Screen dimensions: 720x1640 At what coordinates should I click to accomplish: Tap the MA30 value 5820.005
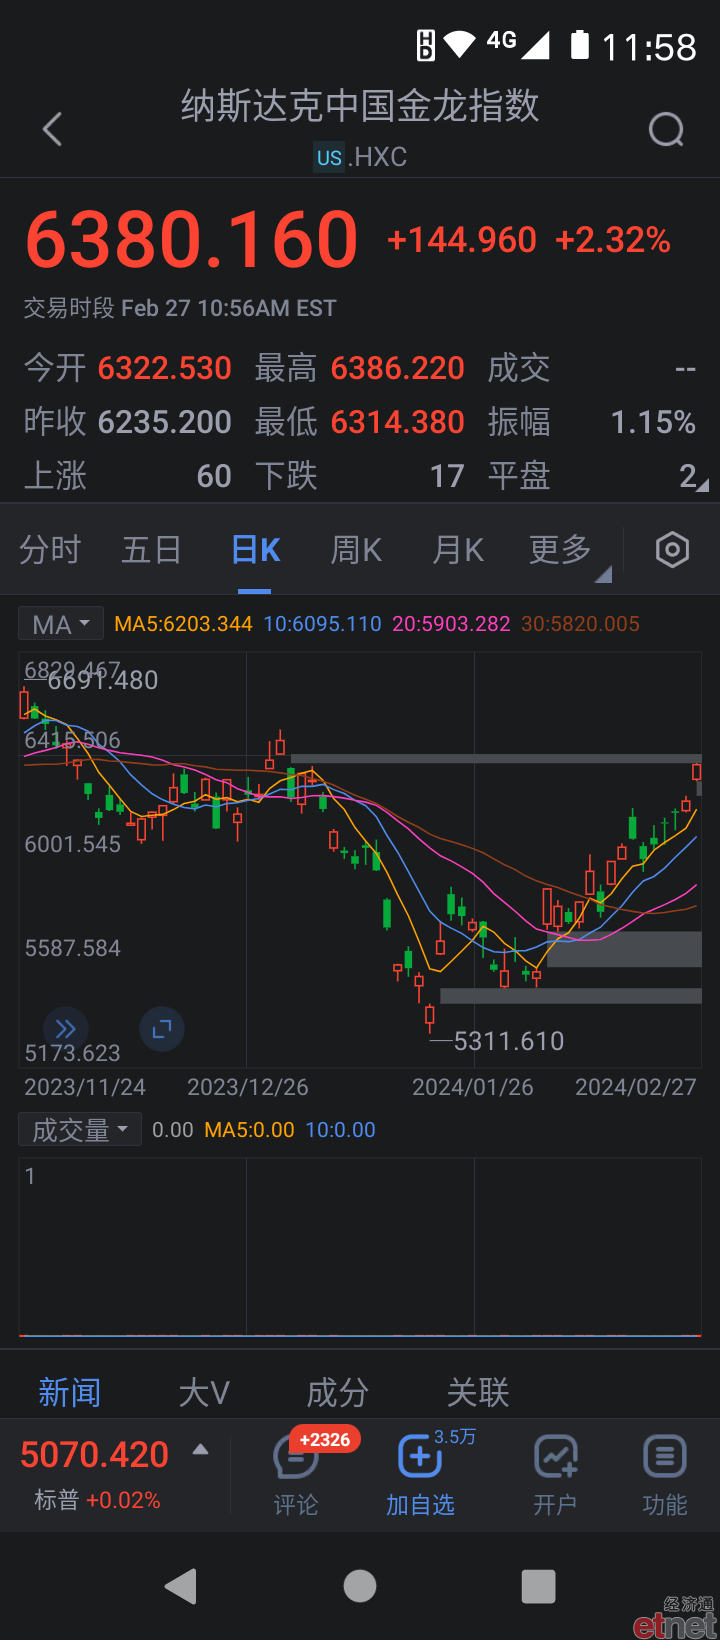click(580, 624)
